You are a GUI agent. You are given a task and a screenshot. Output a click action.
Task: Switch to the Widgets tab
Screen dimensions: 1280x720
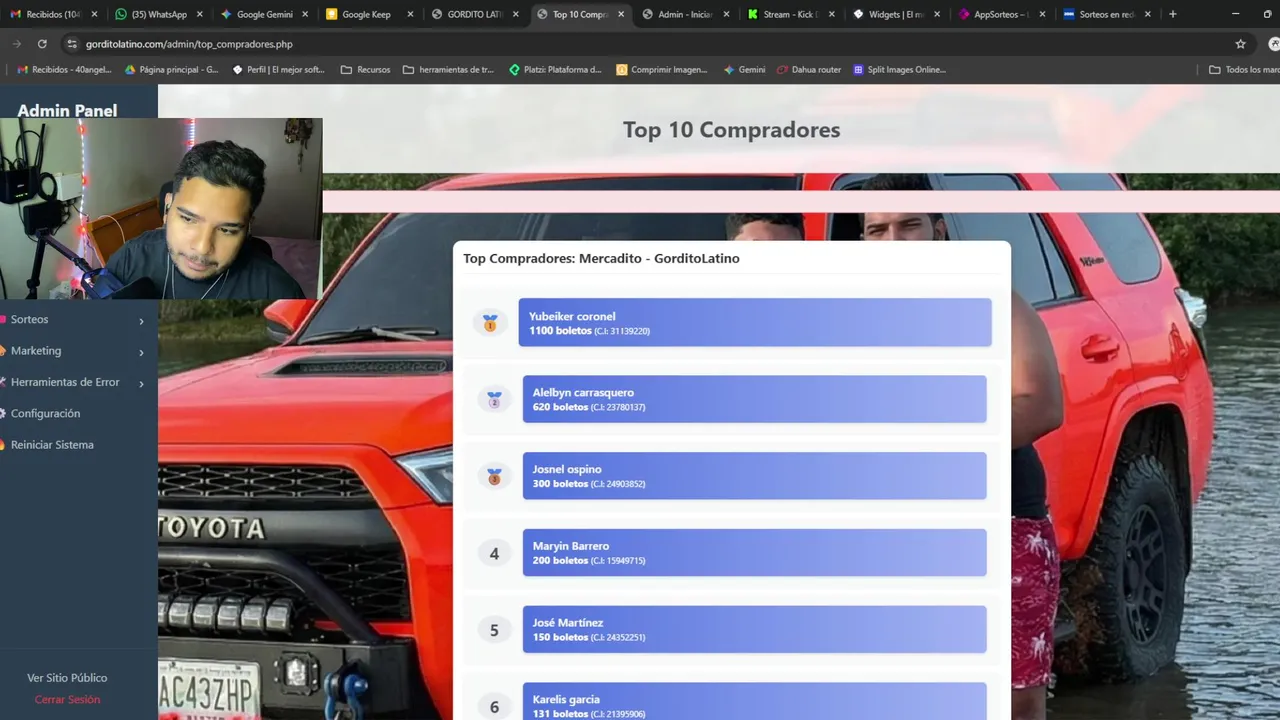[895, 14]
